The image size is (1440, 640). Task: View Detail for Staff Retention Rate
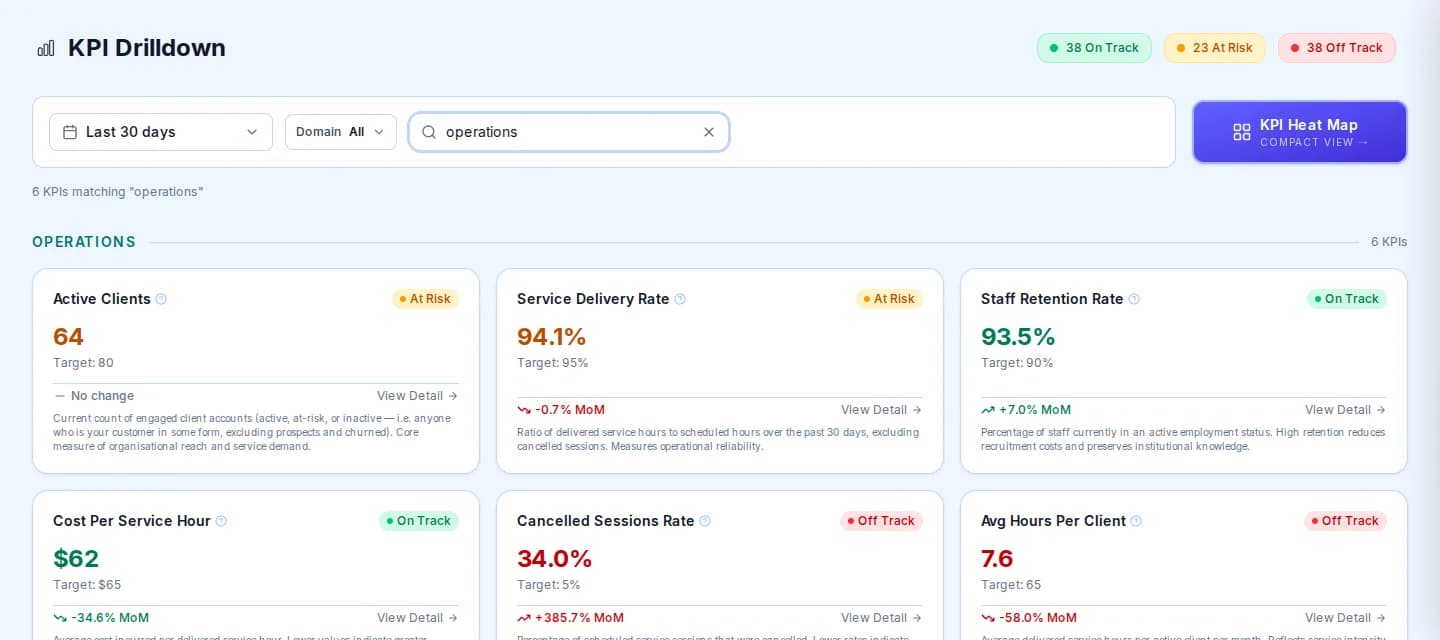pos(1345,410)
